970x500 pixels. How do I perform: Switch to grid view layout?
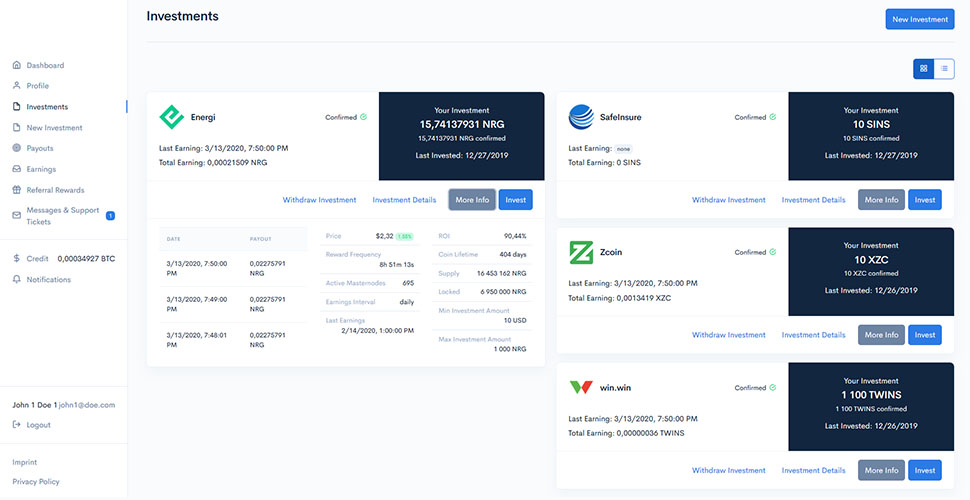pyautogui.click(x=924, y=69)
